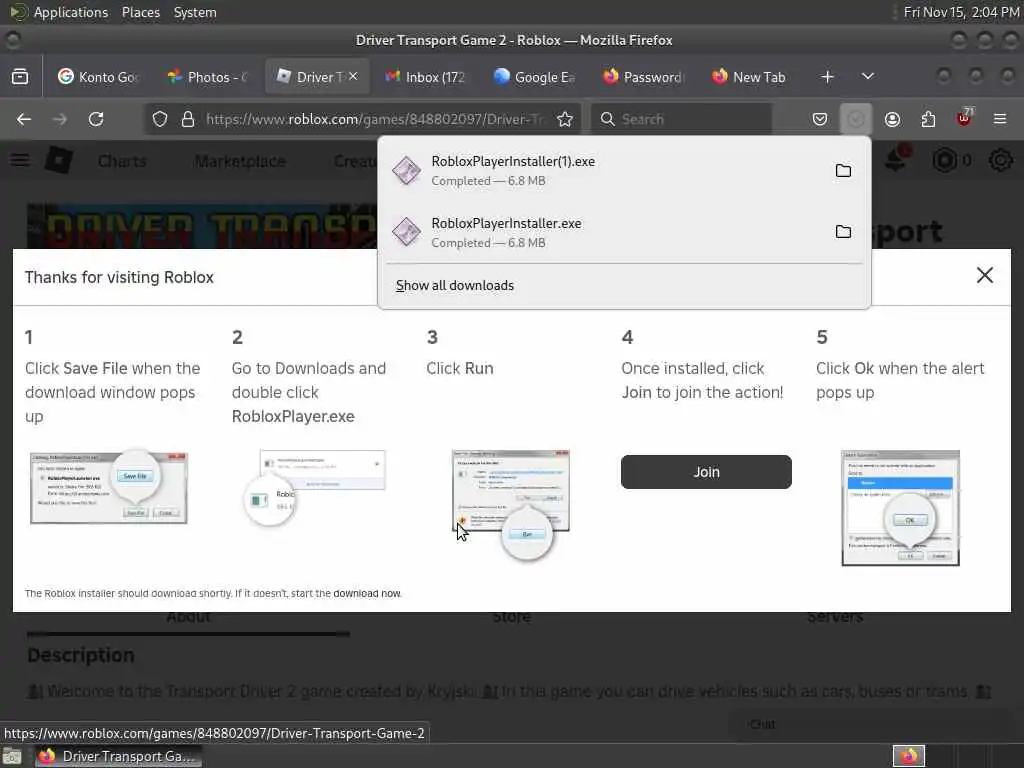This screenshot has width=1024, height=768.
Task: Select the Store tab
Action: point(511,617)
